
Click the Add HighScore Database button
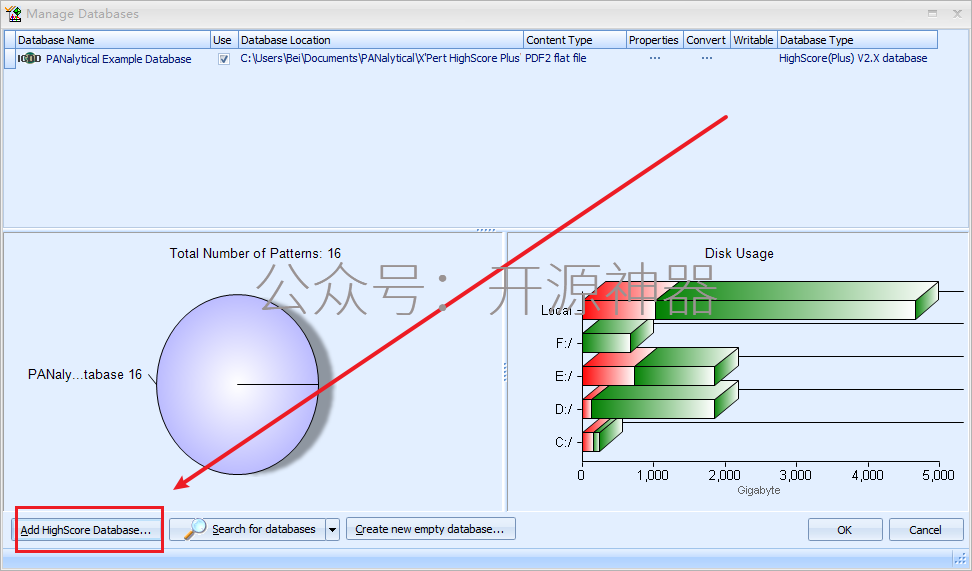[x=86, y=529]
